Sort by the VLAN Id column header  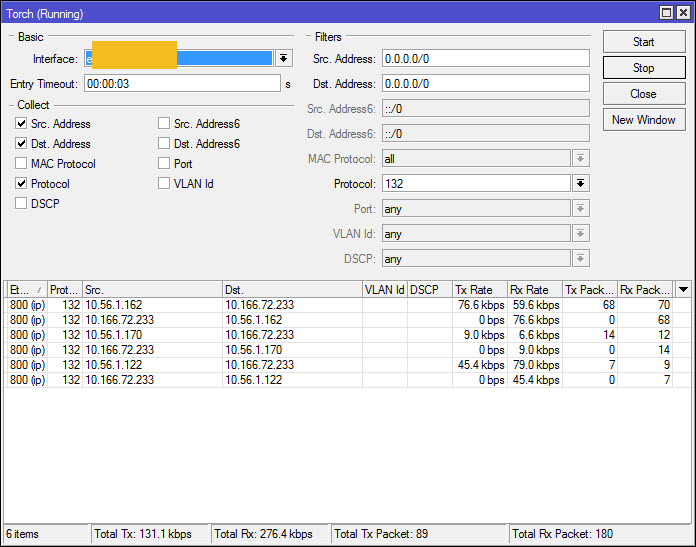tap(384, 290)
